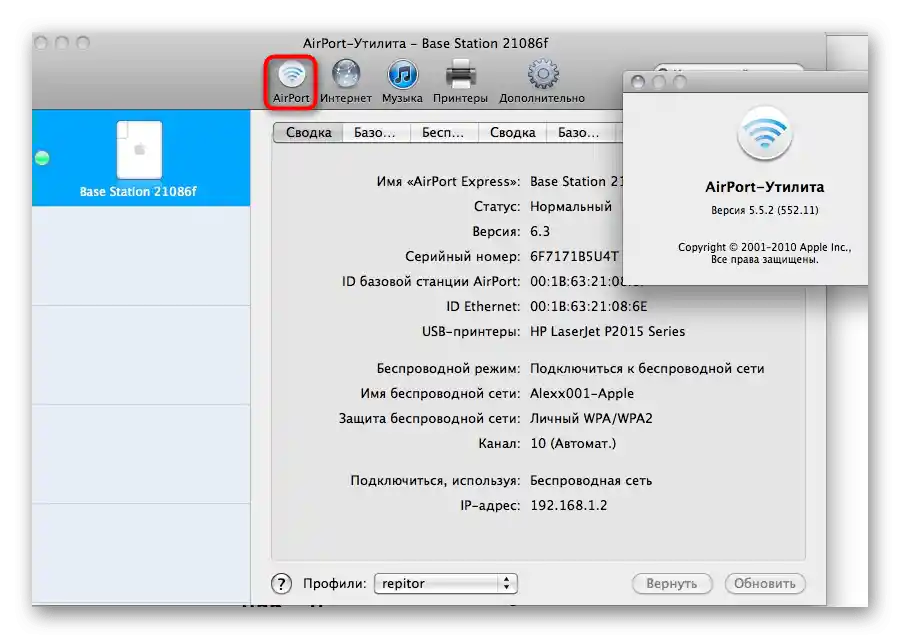Click the help question mark button
This screenshot has height=639, width=900.
pos(281,584)
